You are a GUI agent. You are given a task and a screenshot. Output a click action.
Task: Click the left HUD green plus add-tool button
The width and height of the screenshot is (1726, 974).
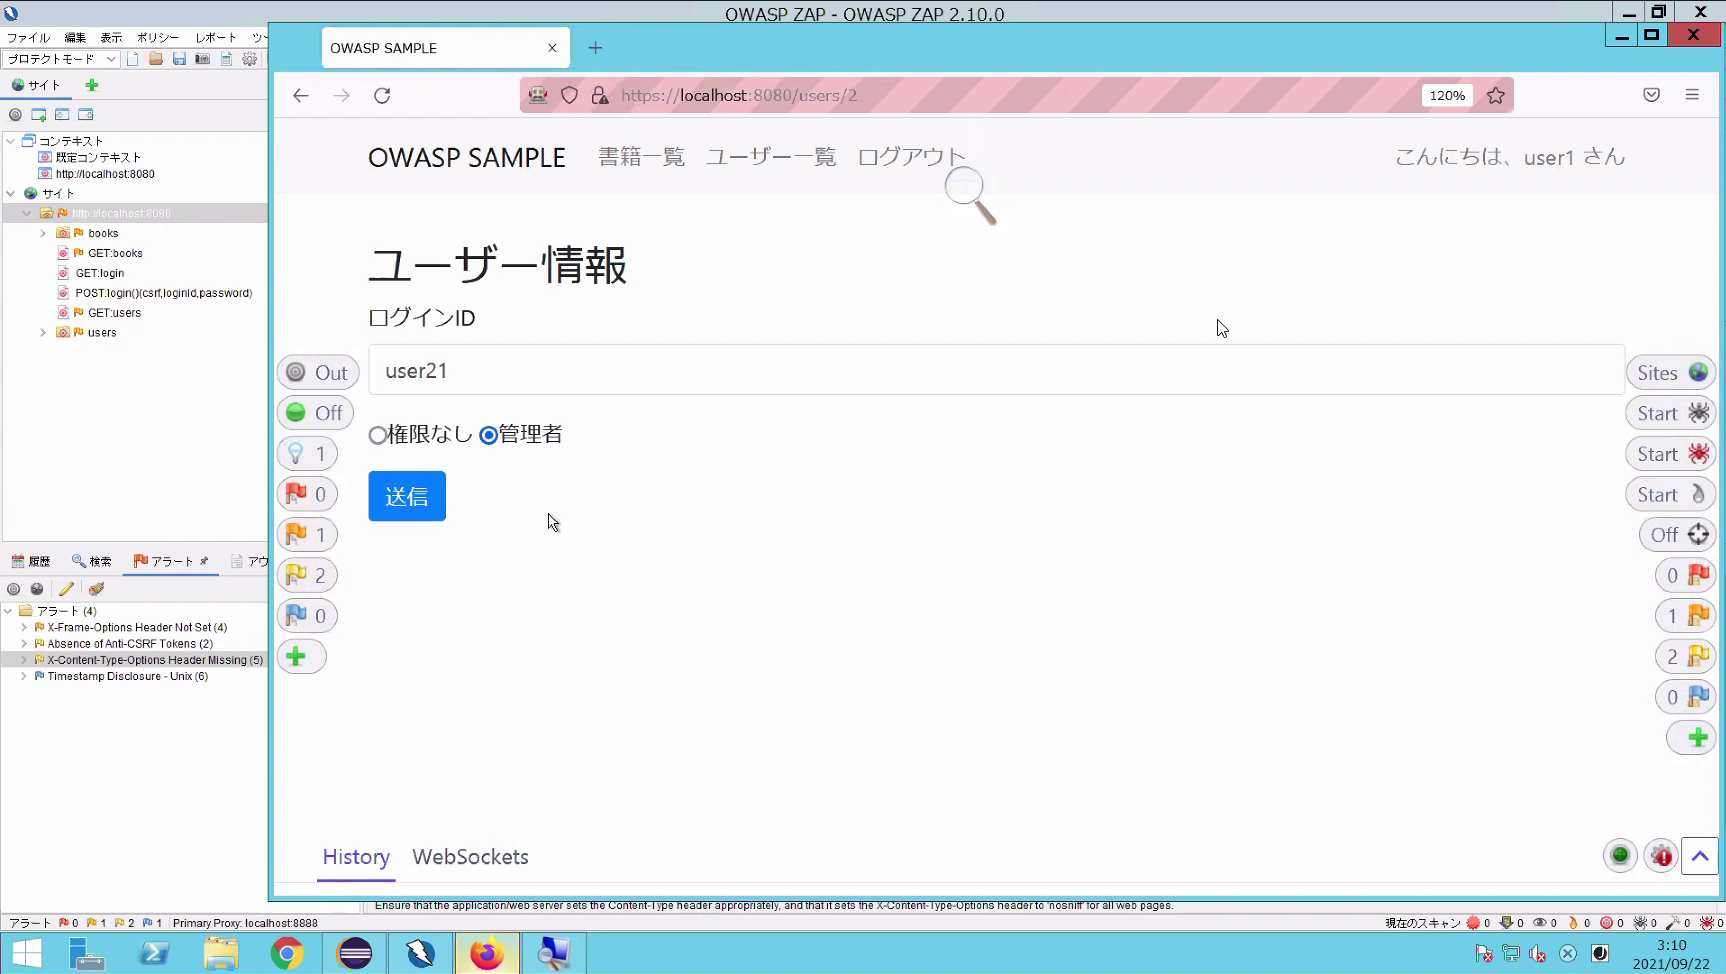[x=301, y=657]
